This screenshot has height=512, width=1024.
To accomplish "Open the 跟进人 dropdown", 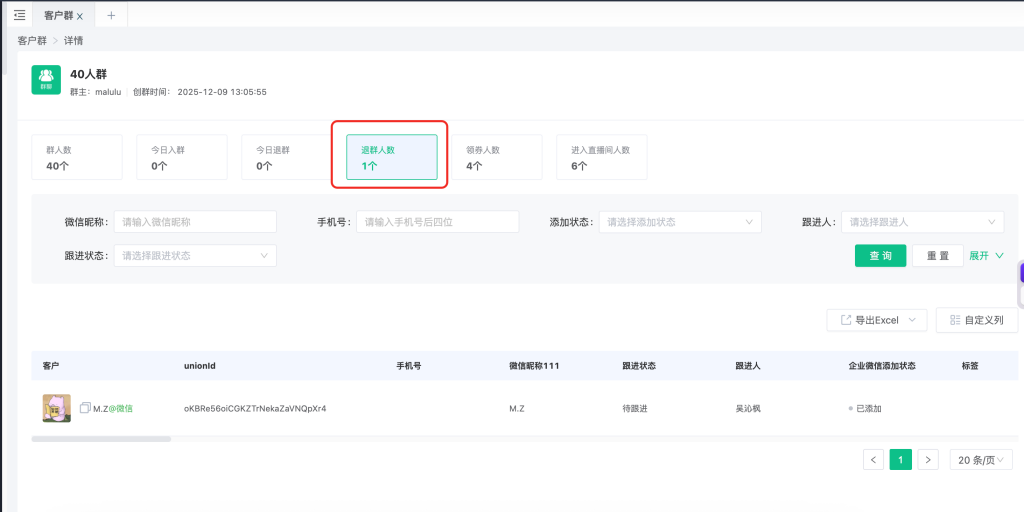I will [922, 222].
